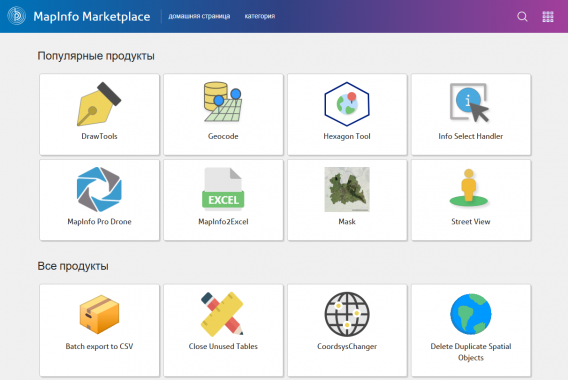Screen dimensions: 568x380
Task: Open the Info Select Handler label
Action: click(471, 136)
